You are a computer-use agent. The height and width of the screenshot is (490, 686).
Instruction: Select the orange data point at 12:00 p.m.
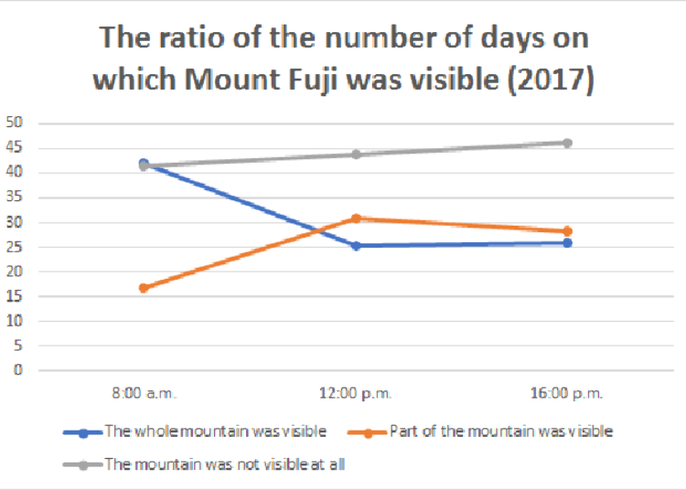[356, 218]
